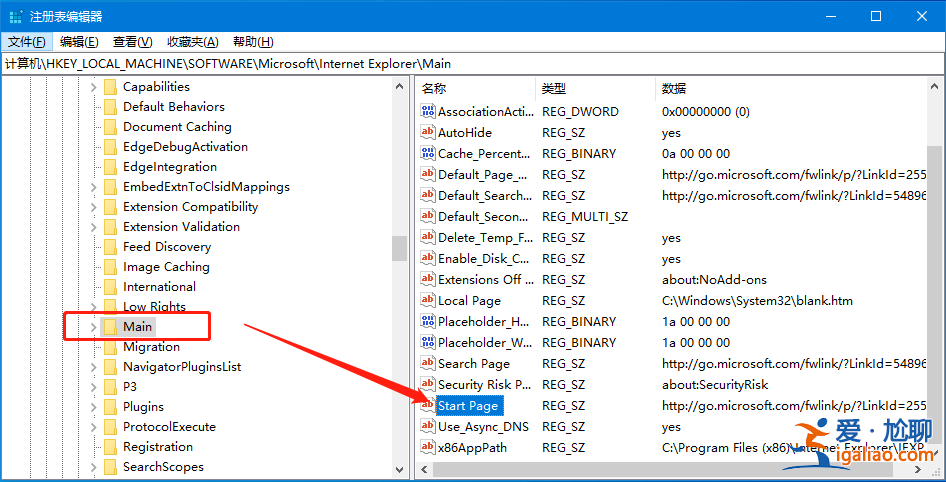Click the x86AppPath value icon
Viewport: 946px width, 482px height.
(428, 448)
